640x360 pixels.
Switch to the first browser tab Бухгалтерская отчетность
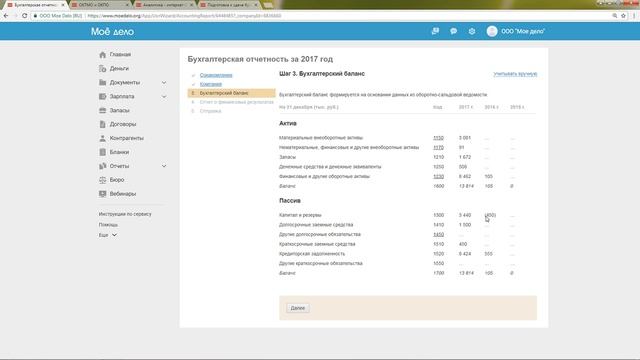tap(35, 5)
